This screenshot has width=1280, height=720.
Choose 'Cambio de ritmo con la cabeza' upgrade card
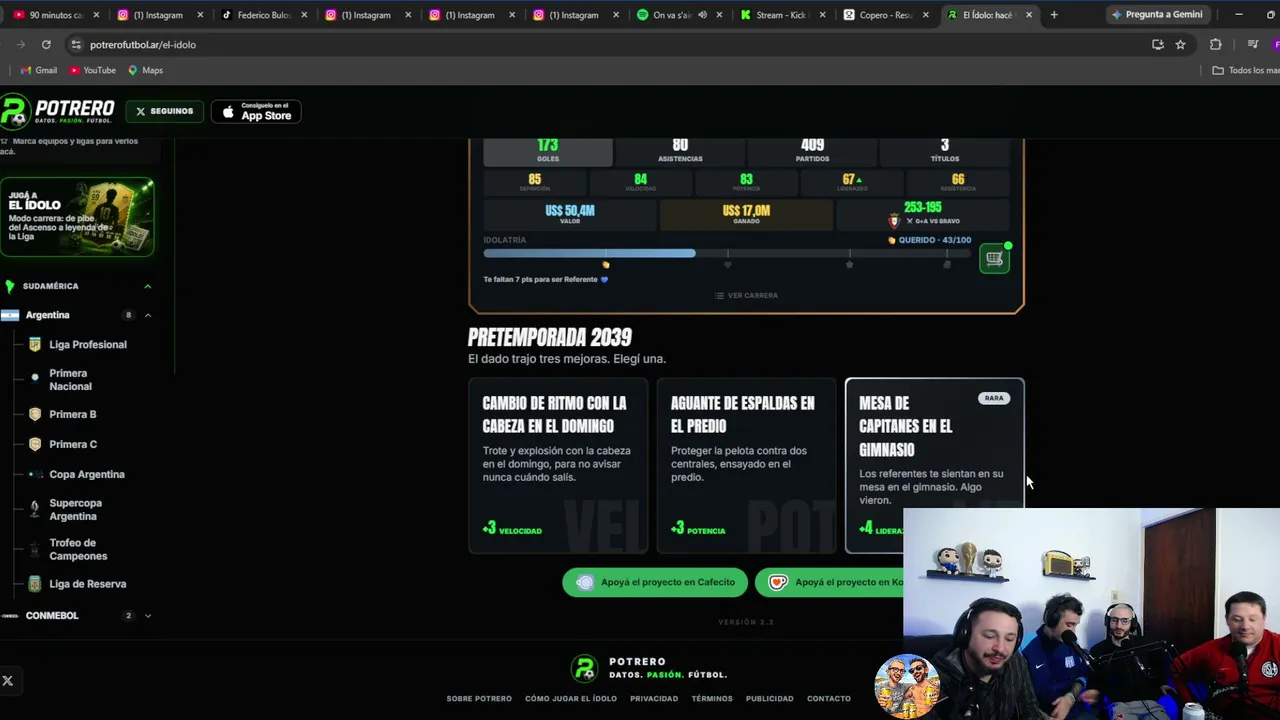point(558,466)
